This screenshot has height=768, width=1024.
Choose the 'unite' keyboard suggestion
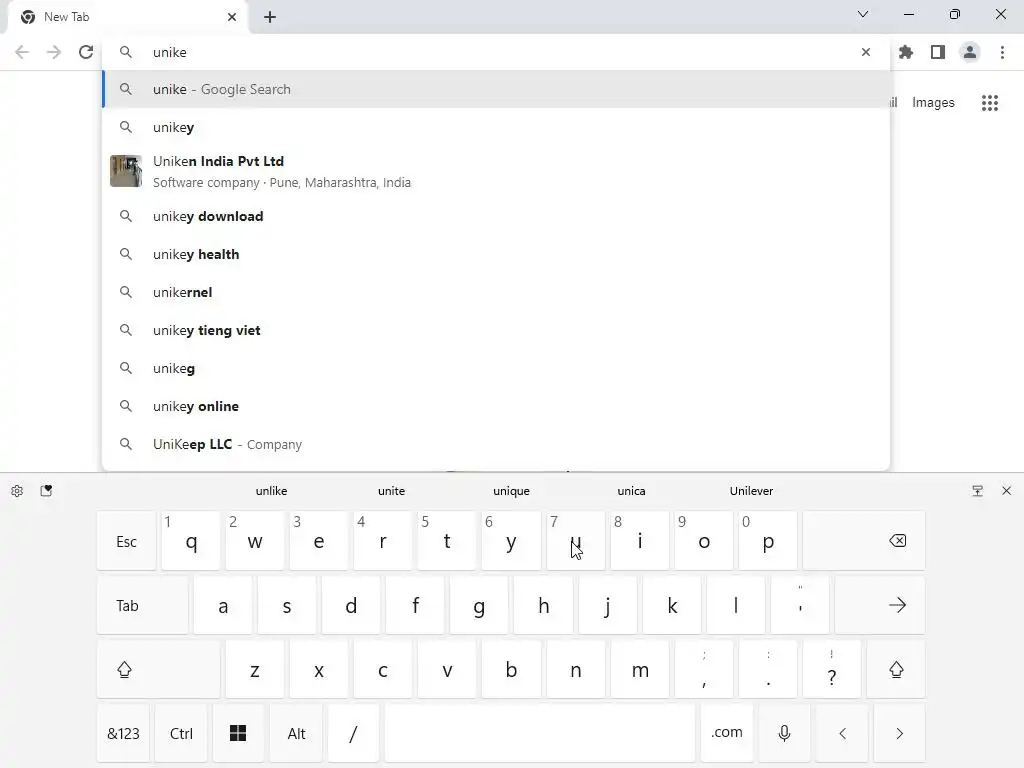click(x=391, y=491)
